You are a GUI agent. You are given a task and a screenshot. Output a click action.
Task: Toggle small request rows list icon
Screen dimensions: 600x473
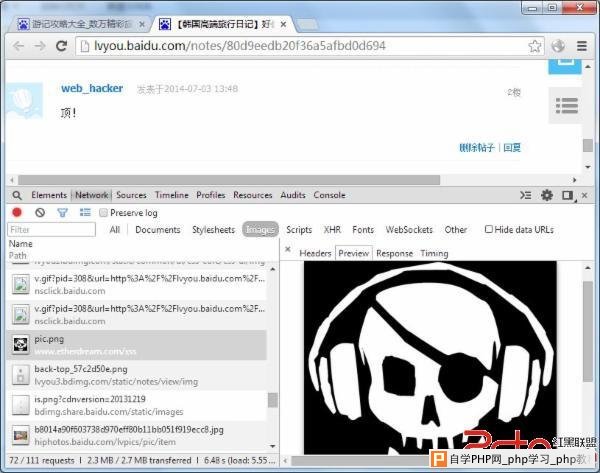tap(85, 212)
